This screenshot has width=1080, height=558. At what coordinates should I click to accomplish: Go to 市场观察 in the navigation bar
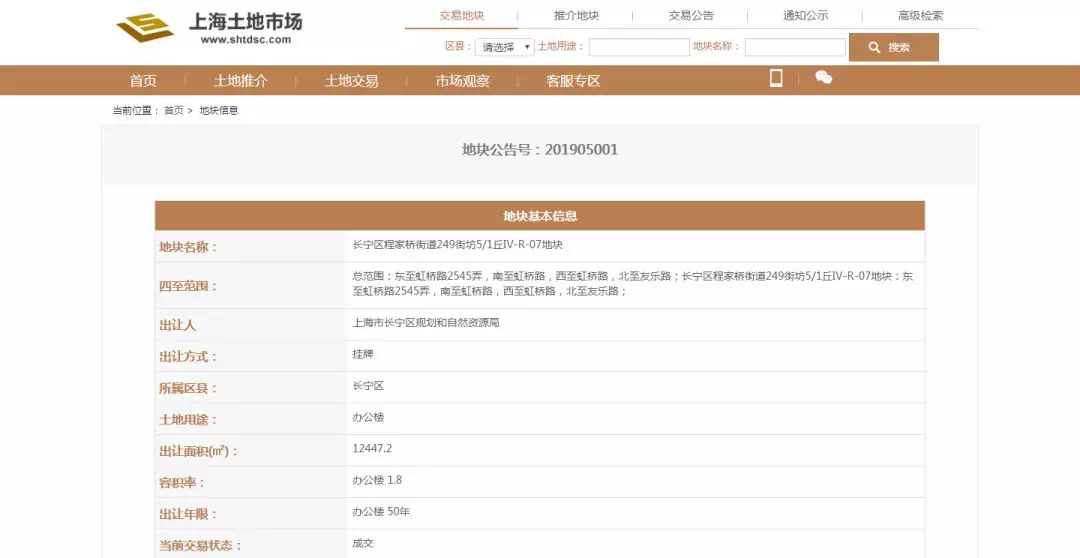pos(462,81)
